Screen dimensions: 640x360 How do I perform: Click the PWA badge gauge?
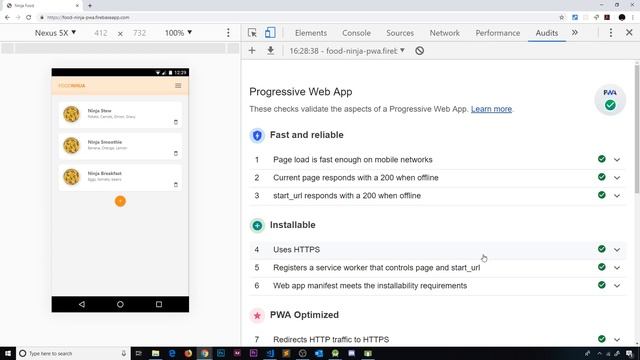tap(610, 100)
